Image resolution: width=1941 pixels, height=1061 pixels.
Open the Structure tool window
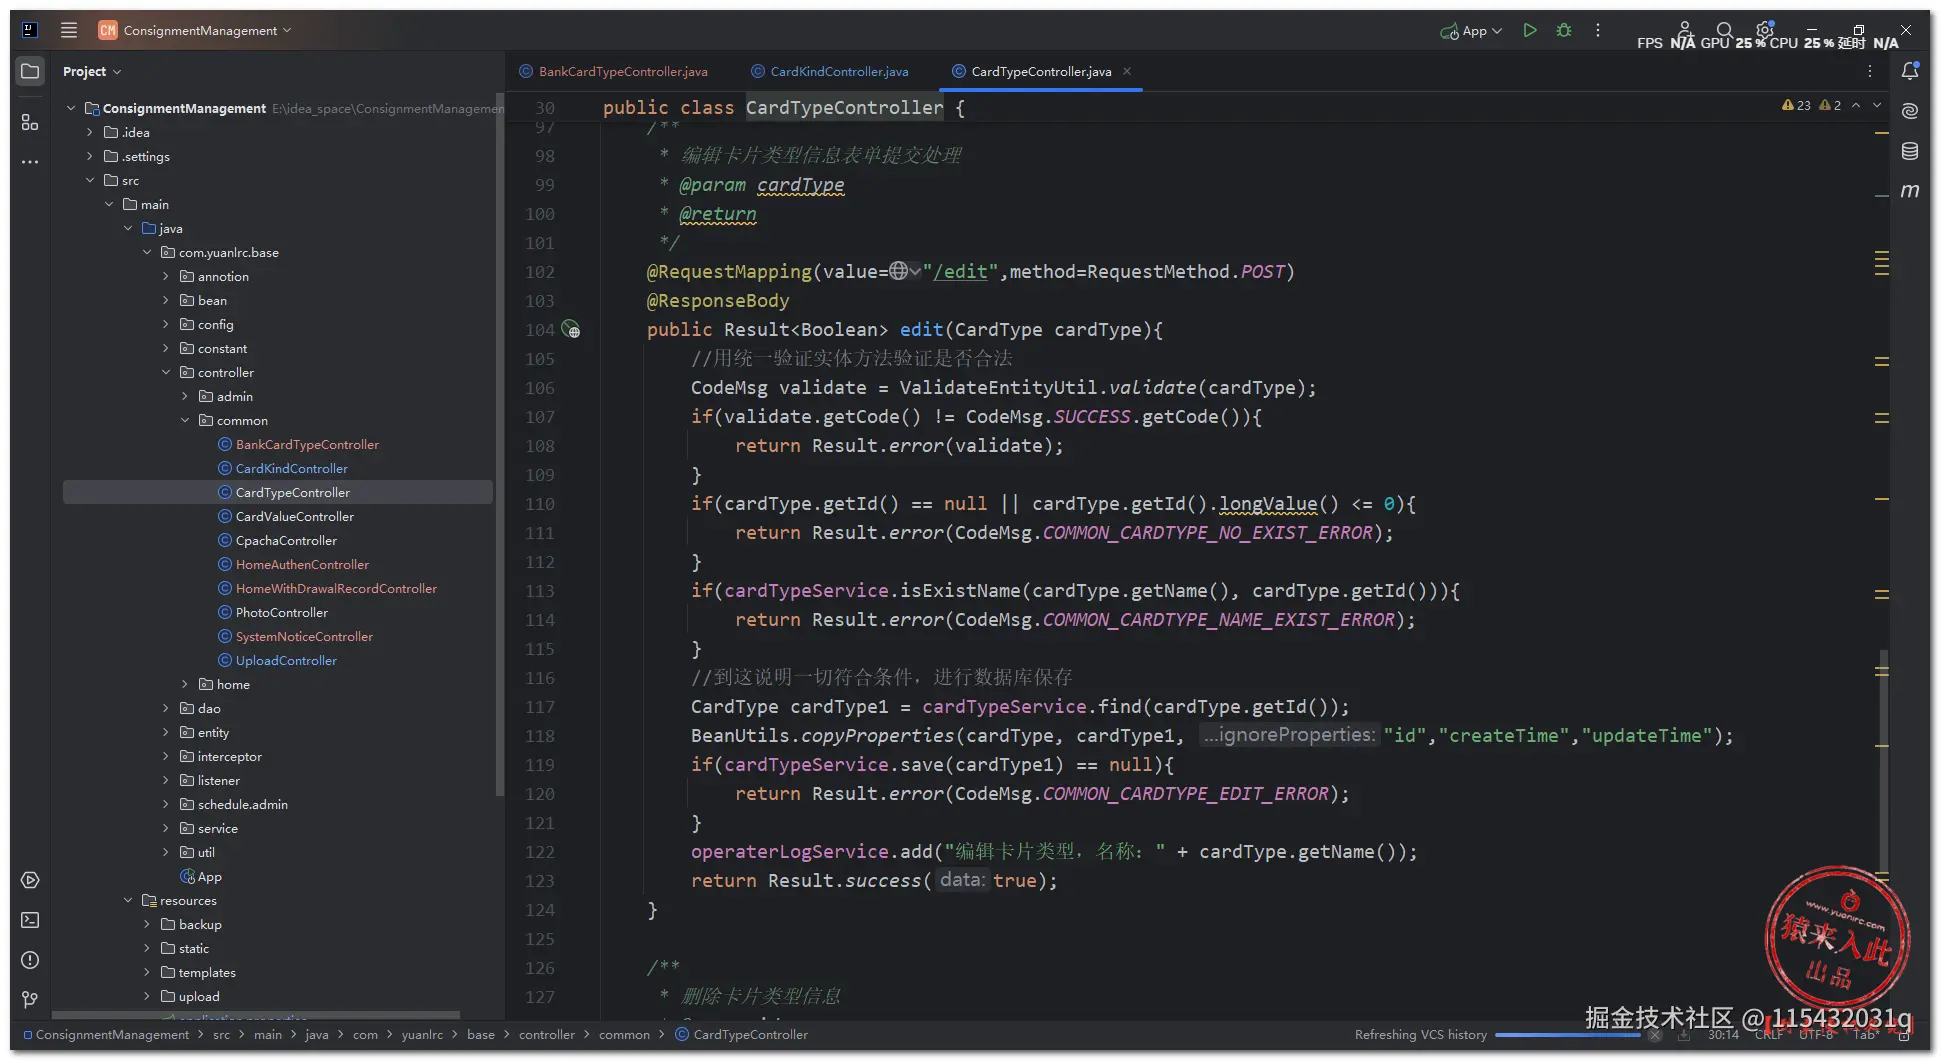pos(30,122)
